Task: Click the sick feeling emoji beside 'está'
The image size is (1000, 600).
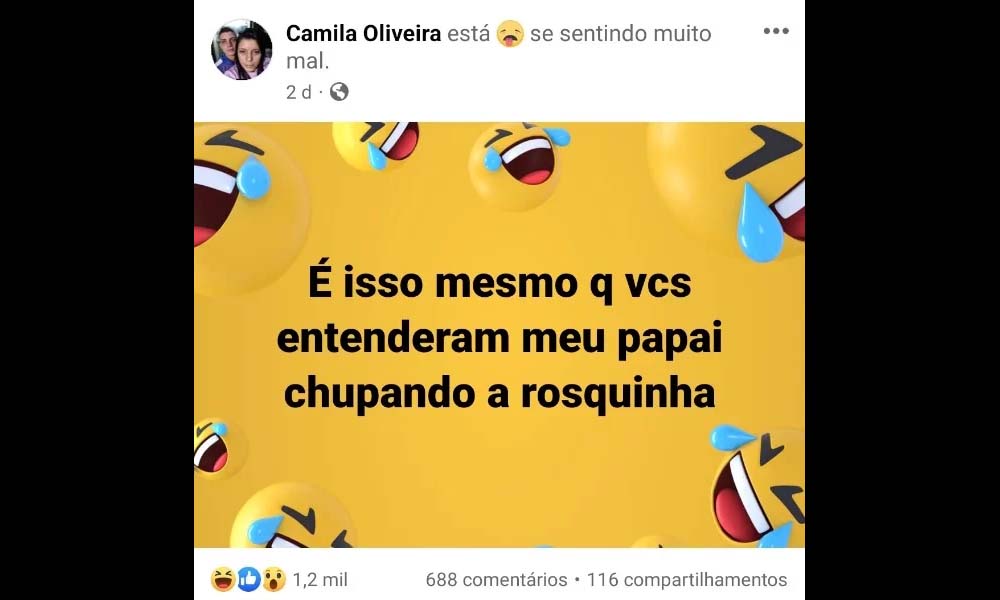Action: coord(510,33)
